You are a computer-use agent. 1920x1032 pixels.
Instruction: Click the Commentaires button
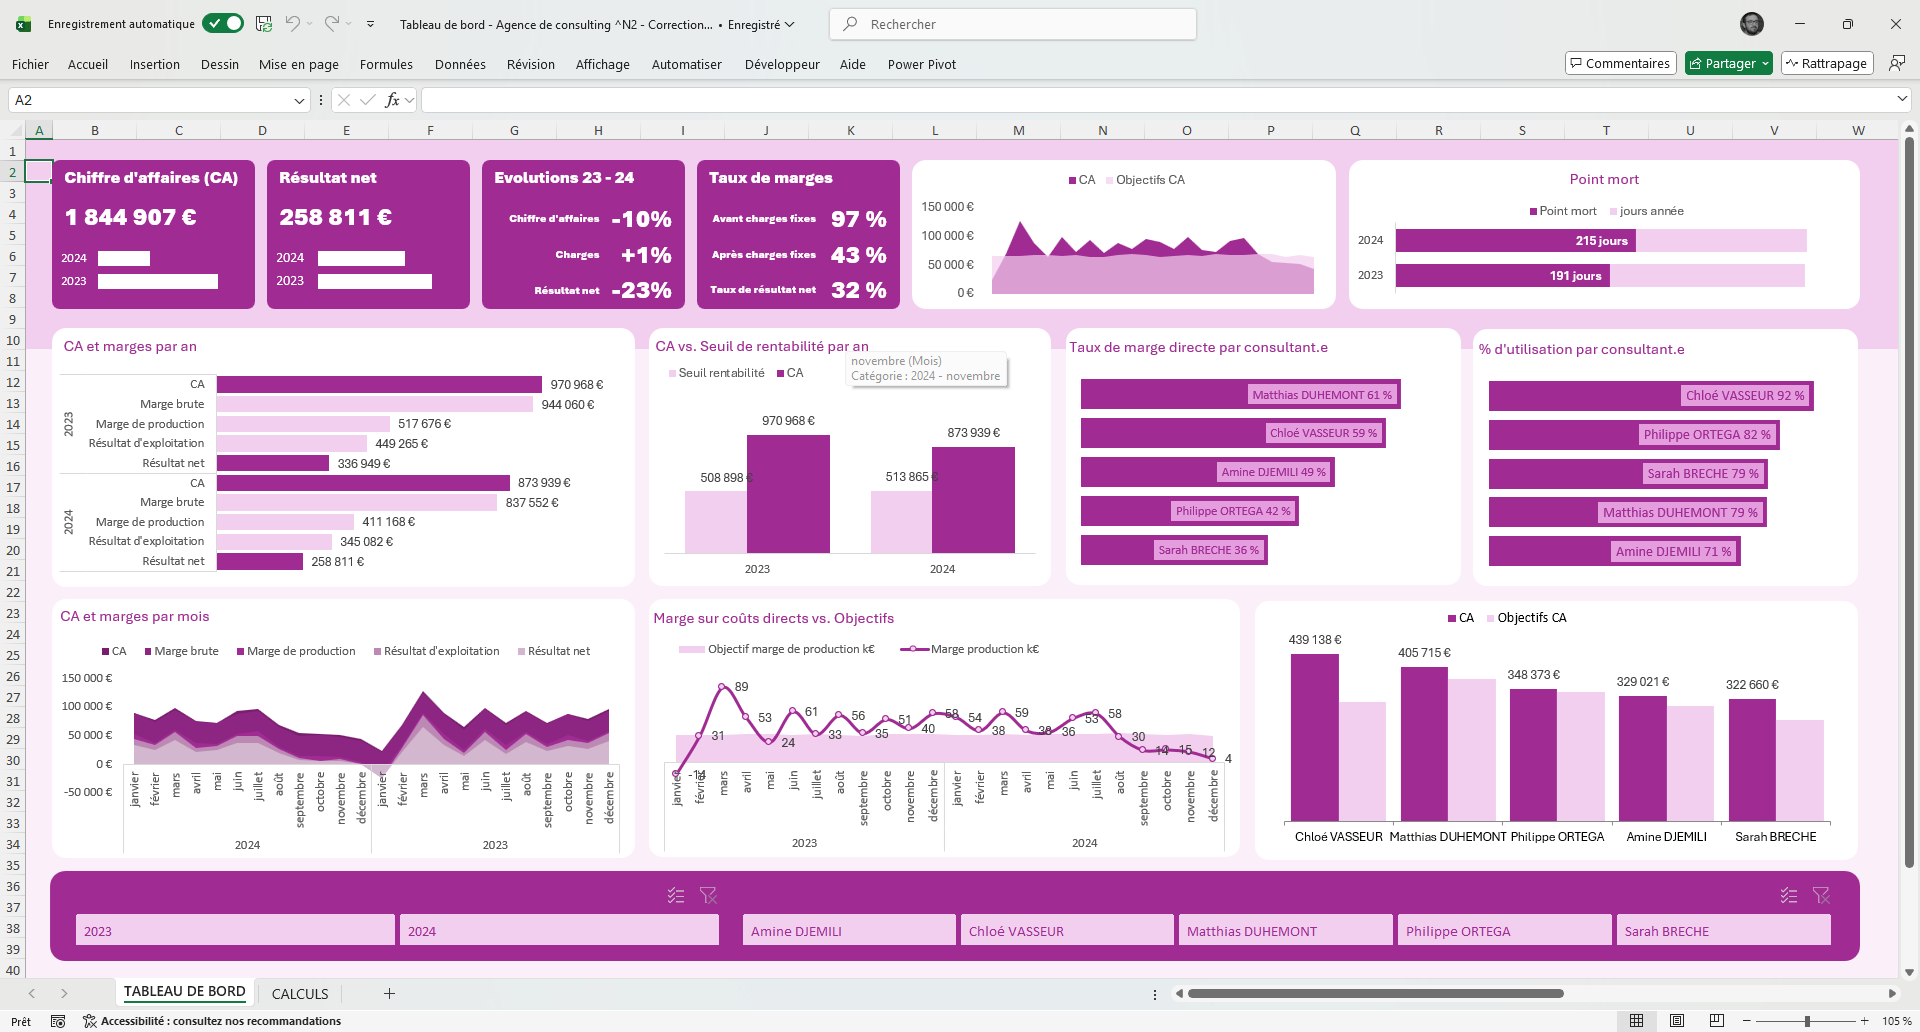[x=1620, y=63]
